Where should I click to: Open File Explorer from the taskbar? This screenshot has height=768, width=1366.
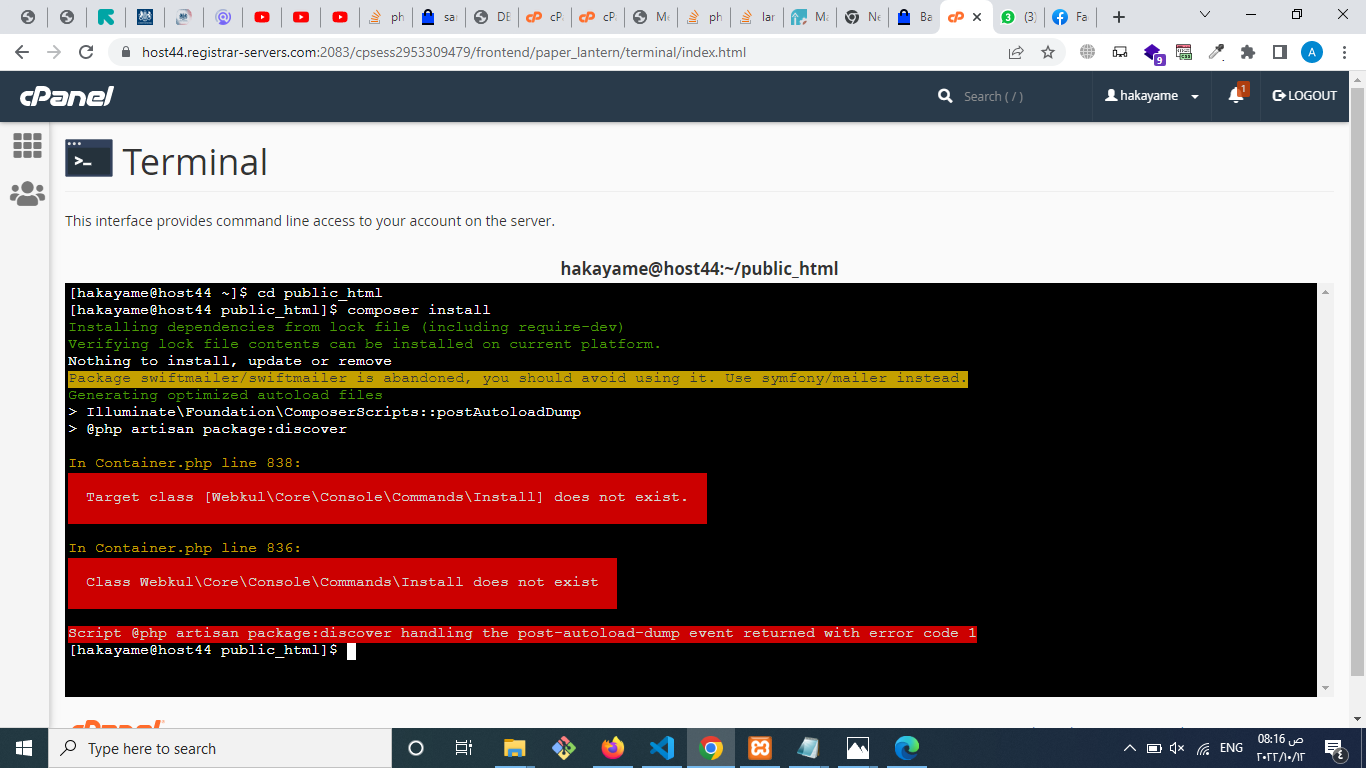pos(514,748)
